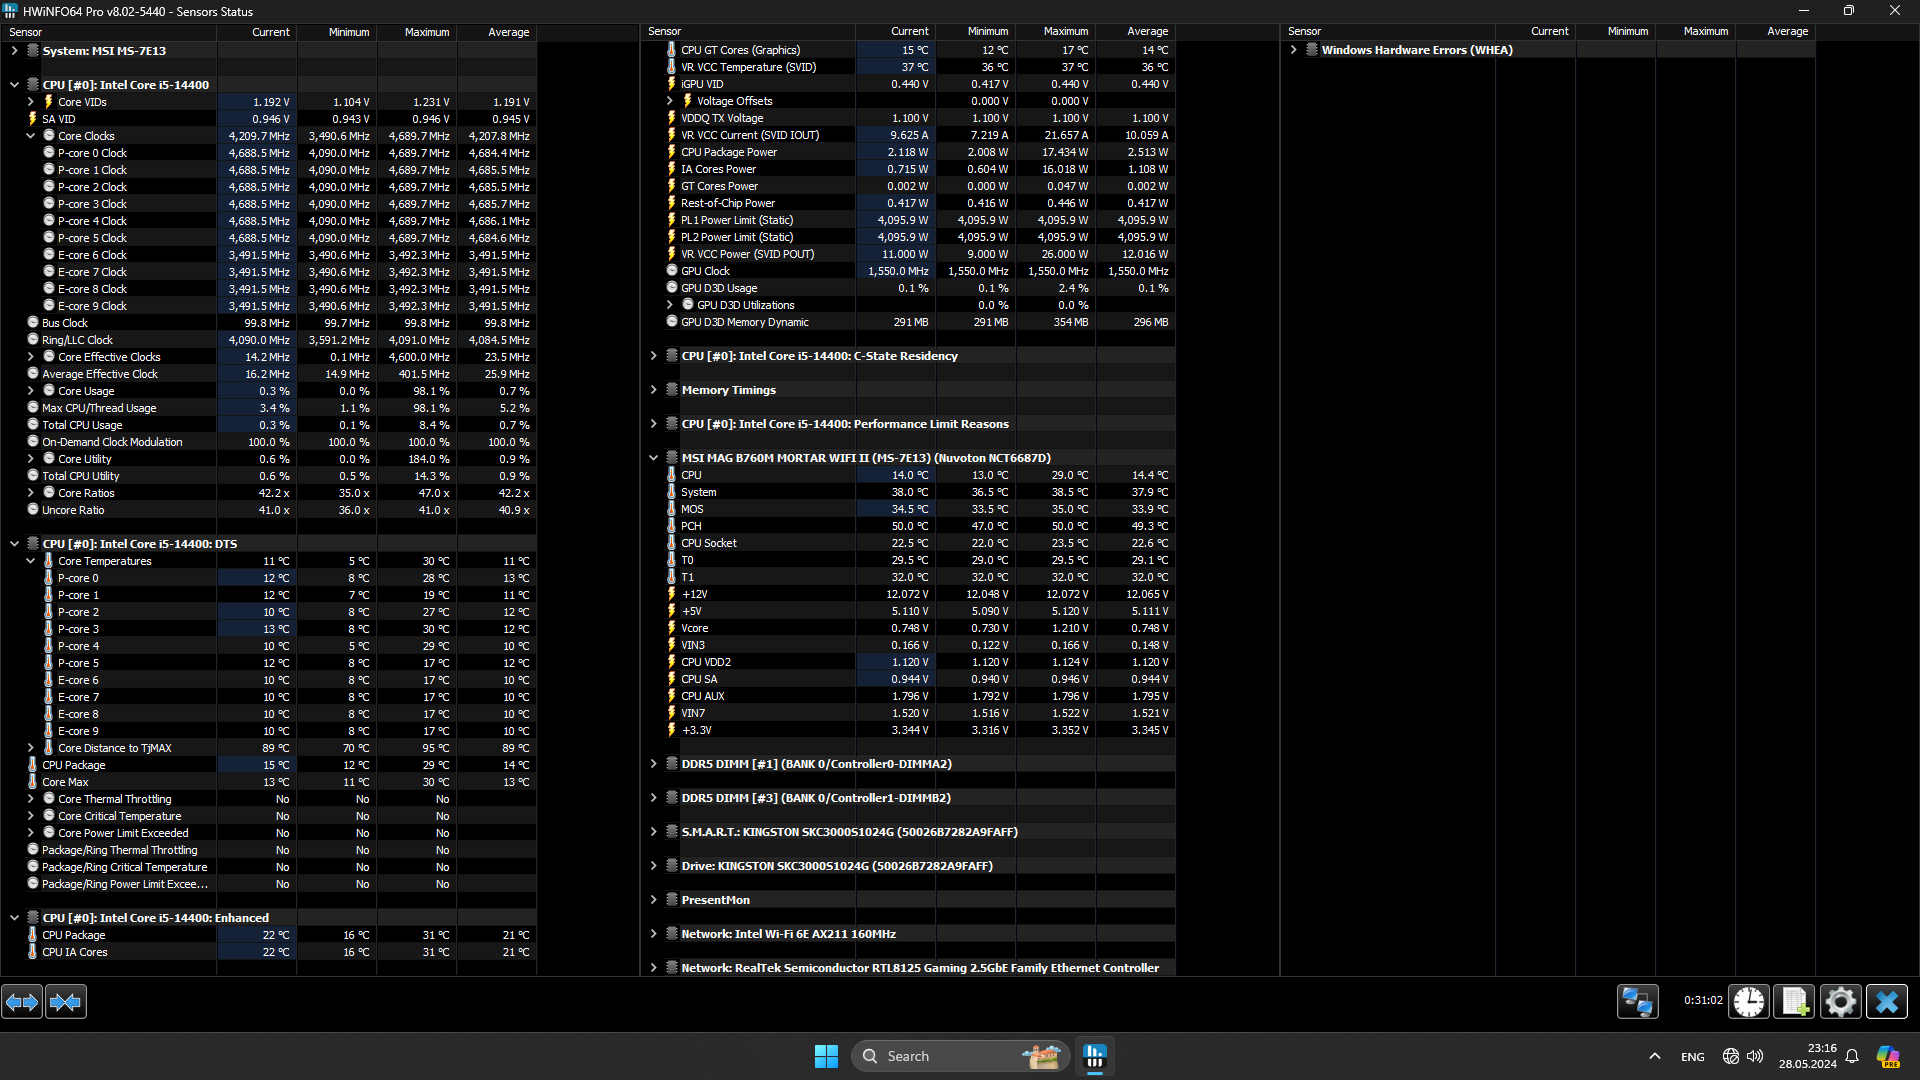Click HWiNFO icon in Windows taskbar

pos(1094,1056)
